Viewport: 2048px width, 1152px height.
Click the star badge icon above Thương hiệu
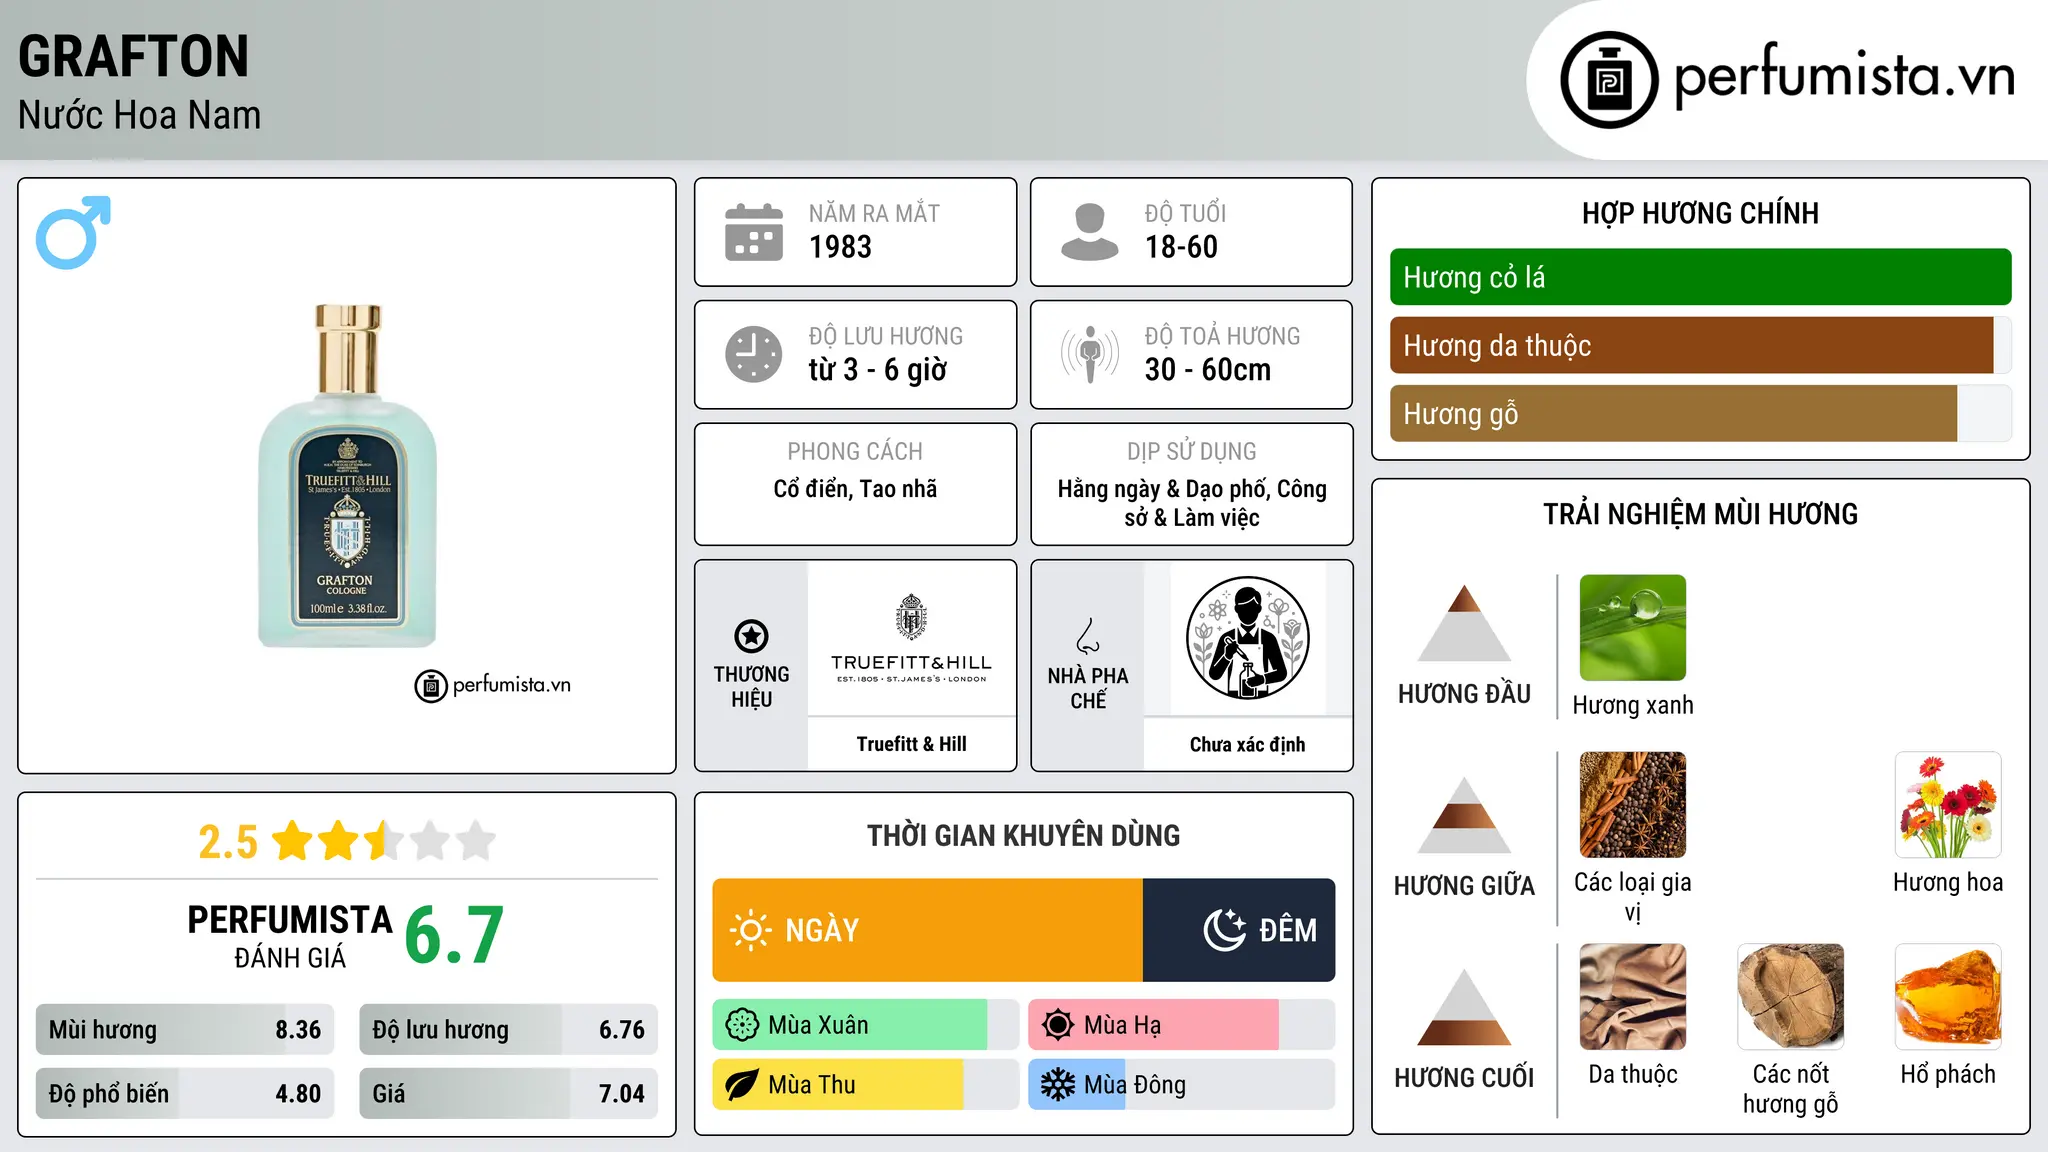point(751,636)
